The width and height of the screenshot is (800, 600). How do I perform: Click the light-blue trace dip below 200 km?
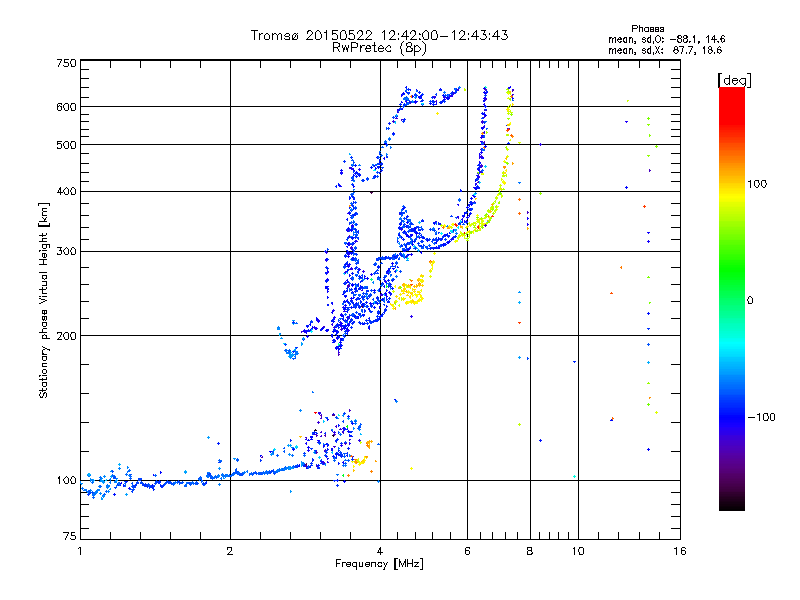(x=291, y=352)
